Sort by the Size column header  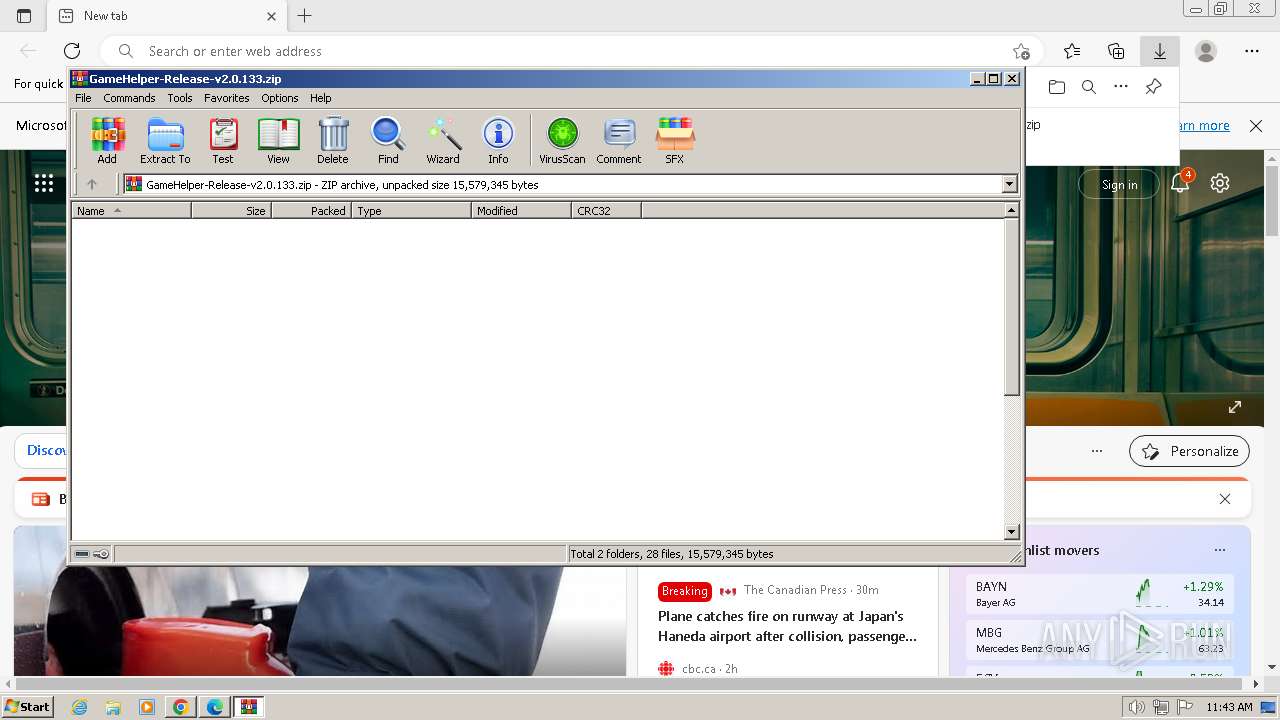click(231, 211)
